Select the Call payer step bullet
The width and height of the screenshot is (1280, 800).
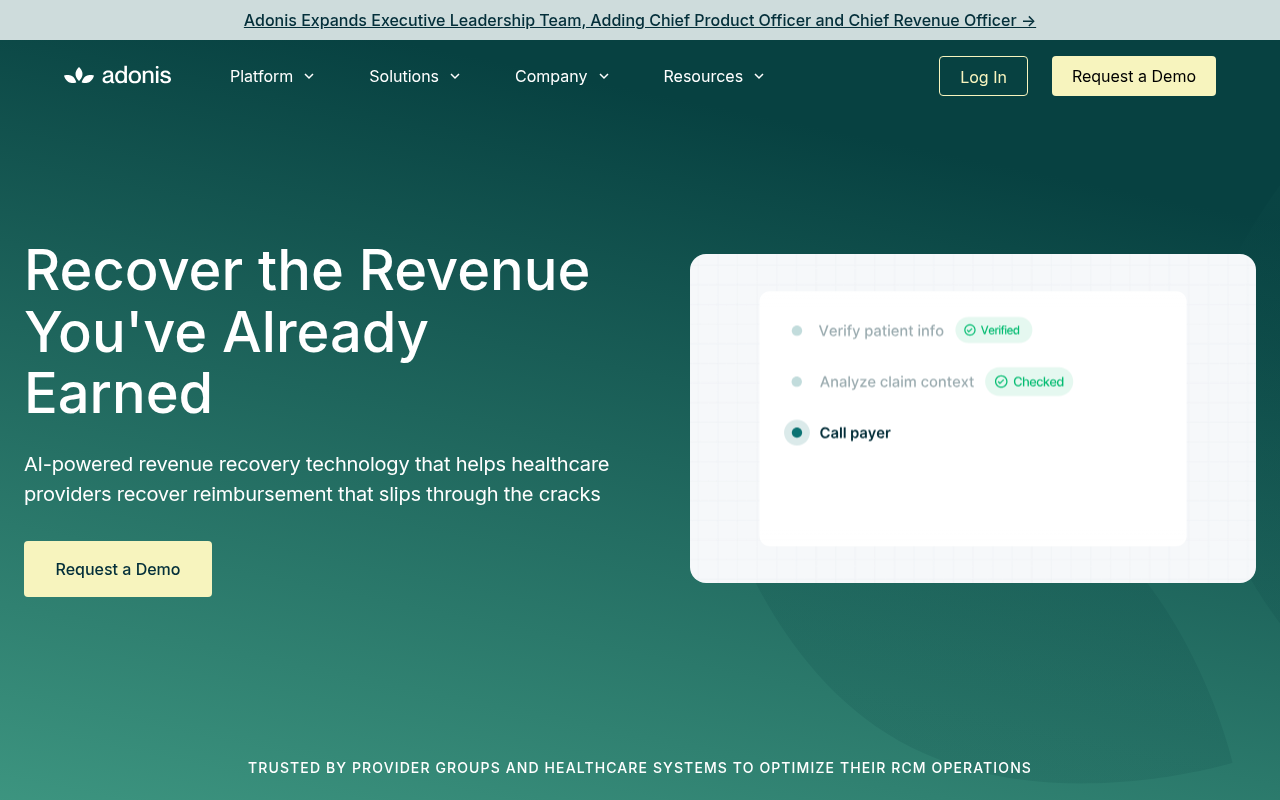pyautogui.click(x=797, y=433)
